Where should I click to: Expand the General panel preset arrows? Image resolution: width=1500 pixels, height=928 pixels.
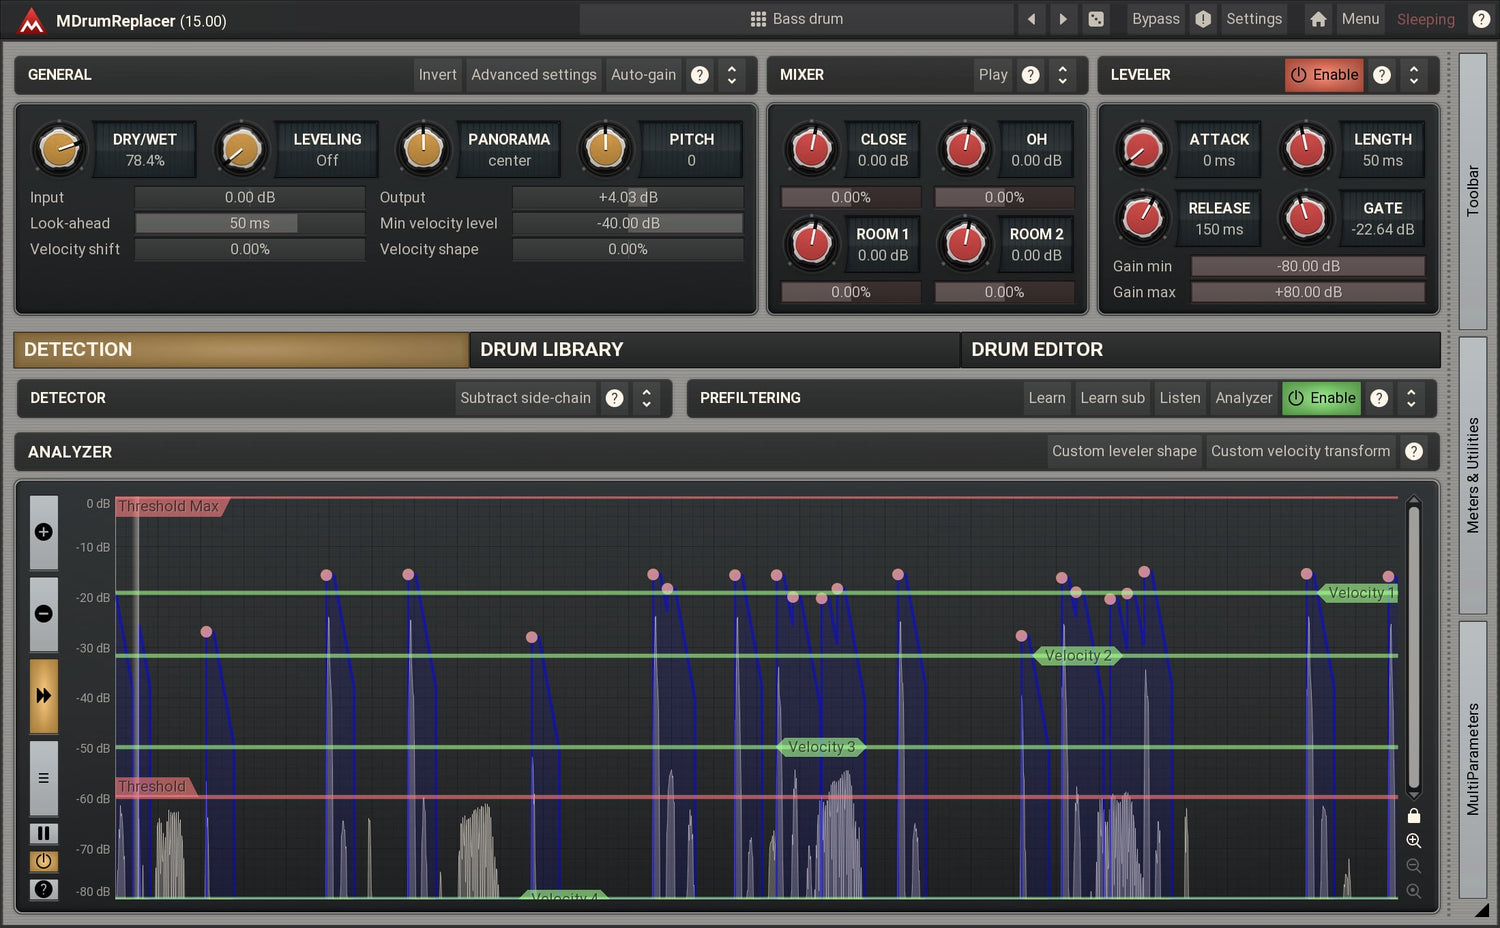tap(732, 75)
